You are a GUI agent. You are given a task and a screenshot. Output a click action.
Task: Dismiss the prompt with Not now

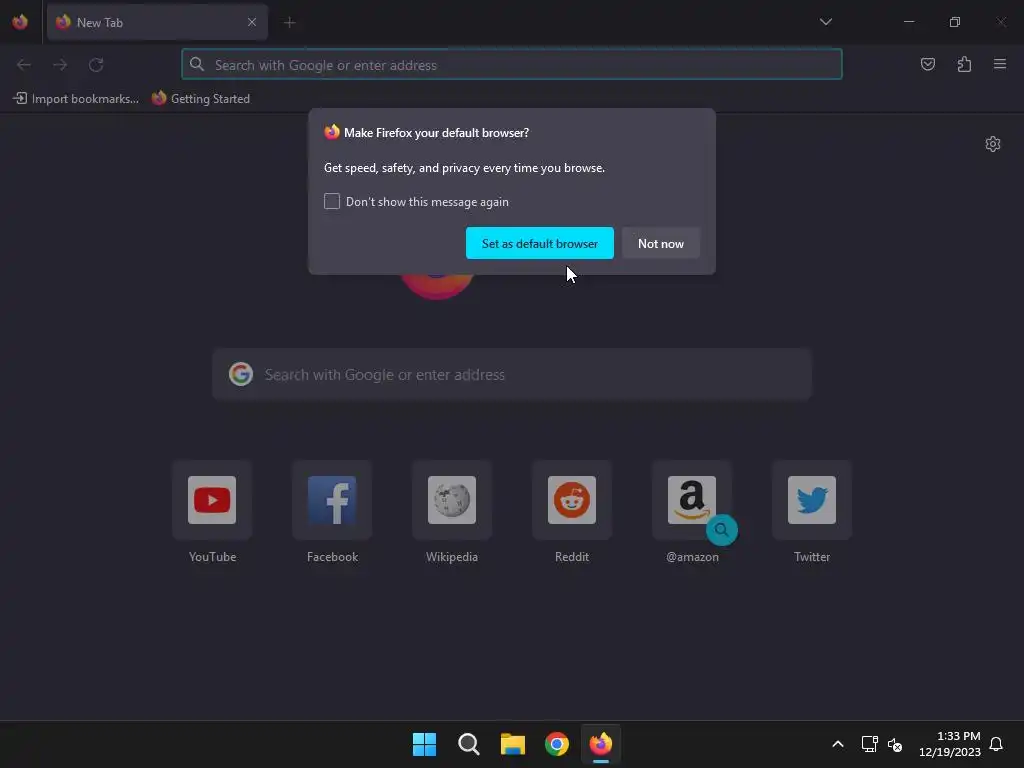click(x=660, y=243)
